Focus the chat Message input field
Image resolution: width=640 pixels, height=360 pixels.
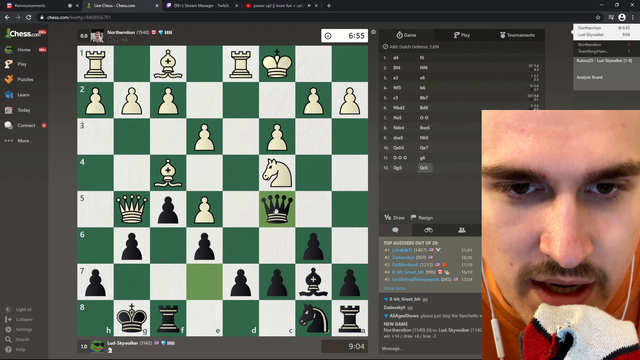tap(430, 349)
